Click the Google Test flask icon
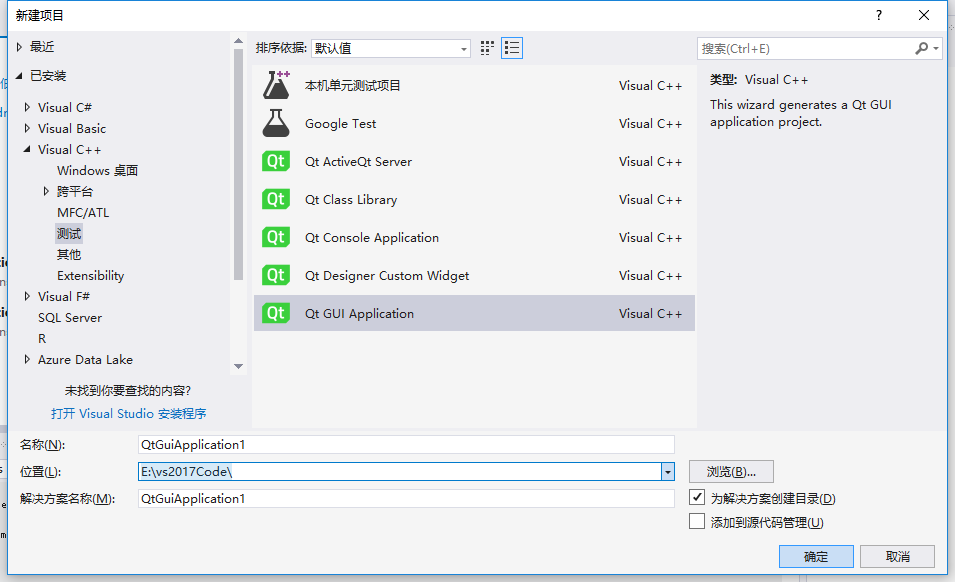Screen dimensions: 955x582 [276, 124]
